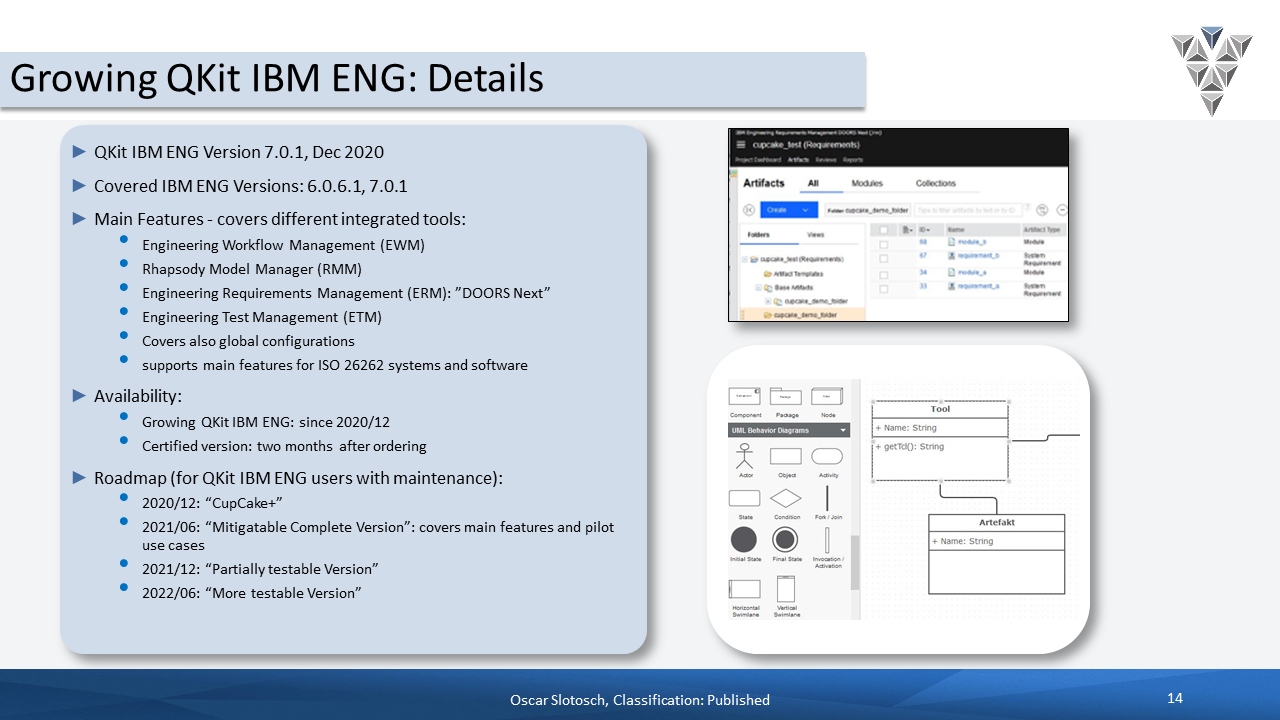1280x720 pixels.
Task: Click the artifact format column icon
Action: [905, 229]
